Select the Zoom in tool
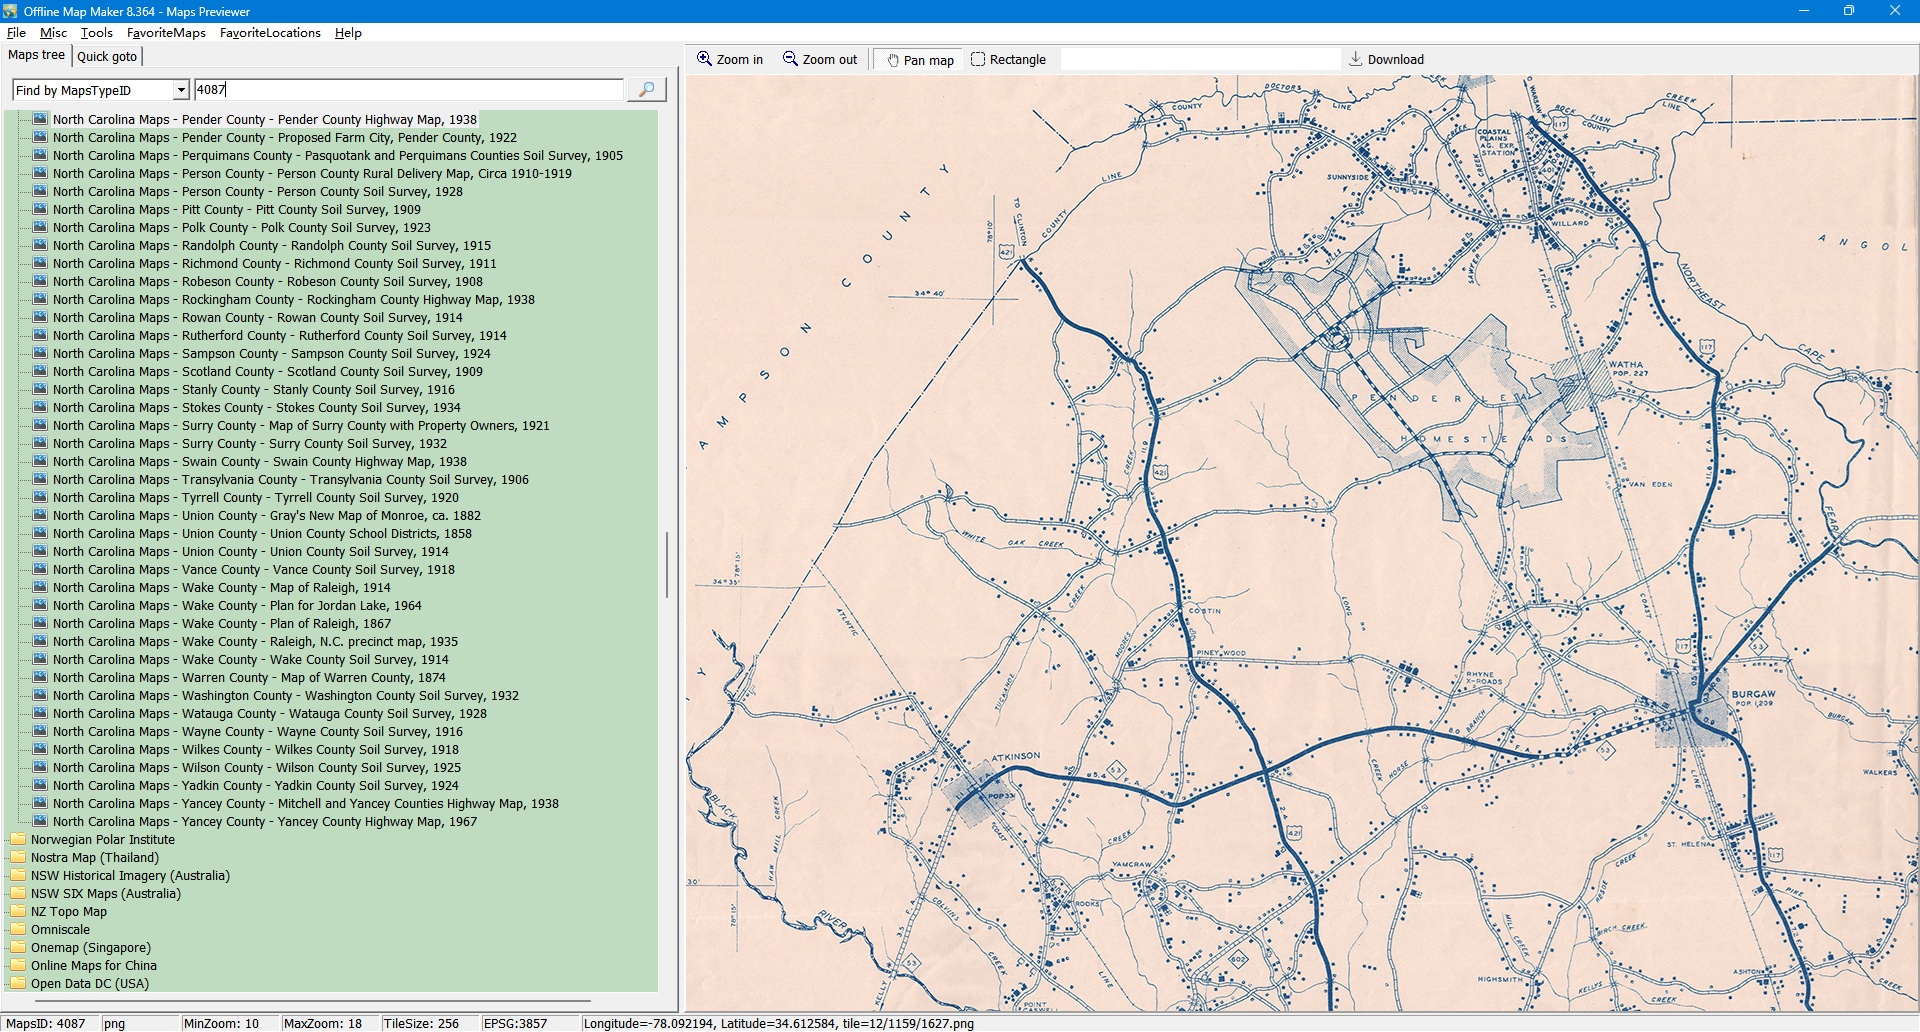The image size is (1920, 1032). [x=730, y=59]
